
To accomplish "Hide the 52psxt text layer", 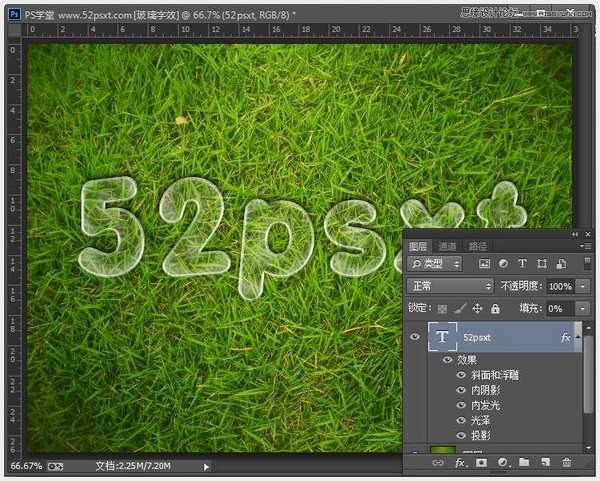I will [416, 338].
